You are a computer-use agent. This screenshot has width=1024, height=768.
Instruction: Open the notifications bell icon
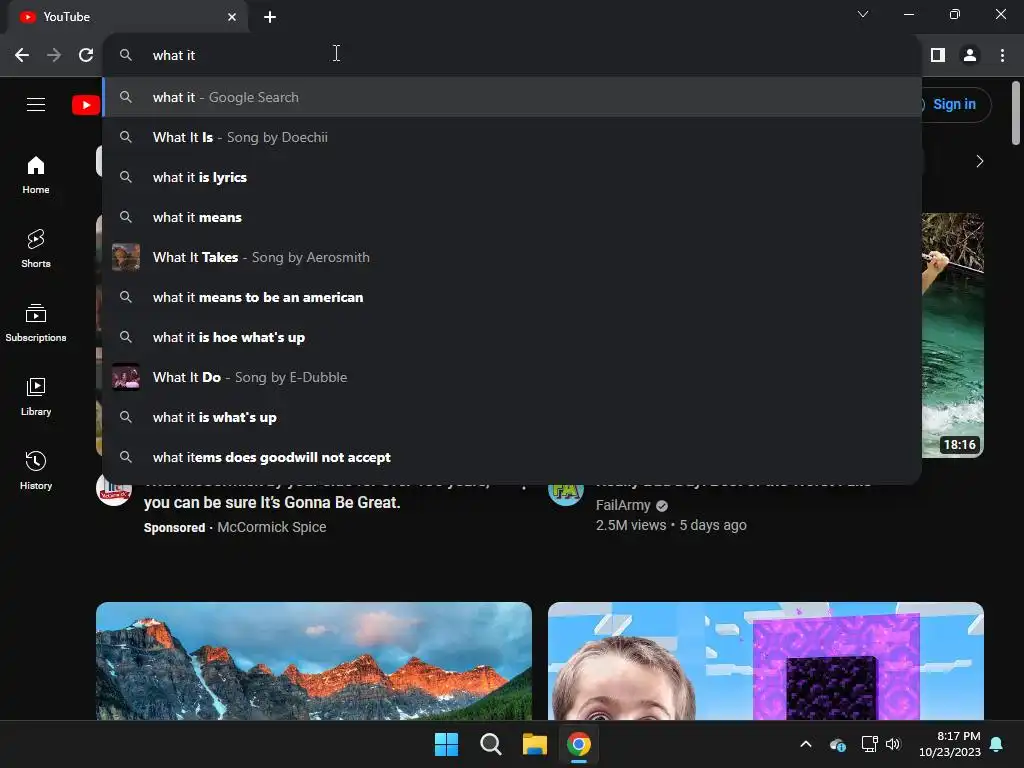997,744
